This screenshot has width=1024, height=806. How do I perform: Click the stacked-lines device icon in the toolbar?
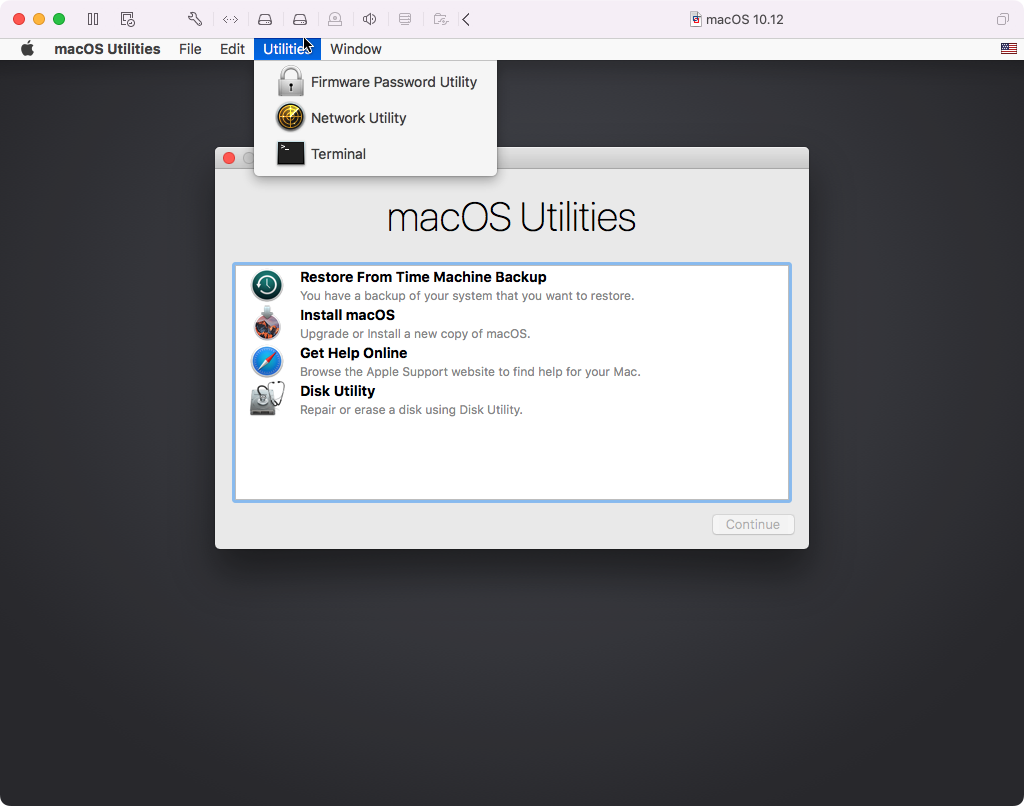coord(405,20)
